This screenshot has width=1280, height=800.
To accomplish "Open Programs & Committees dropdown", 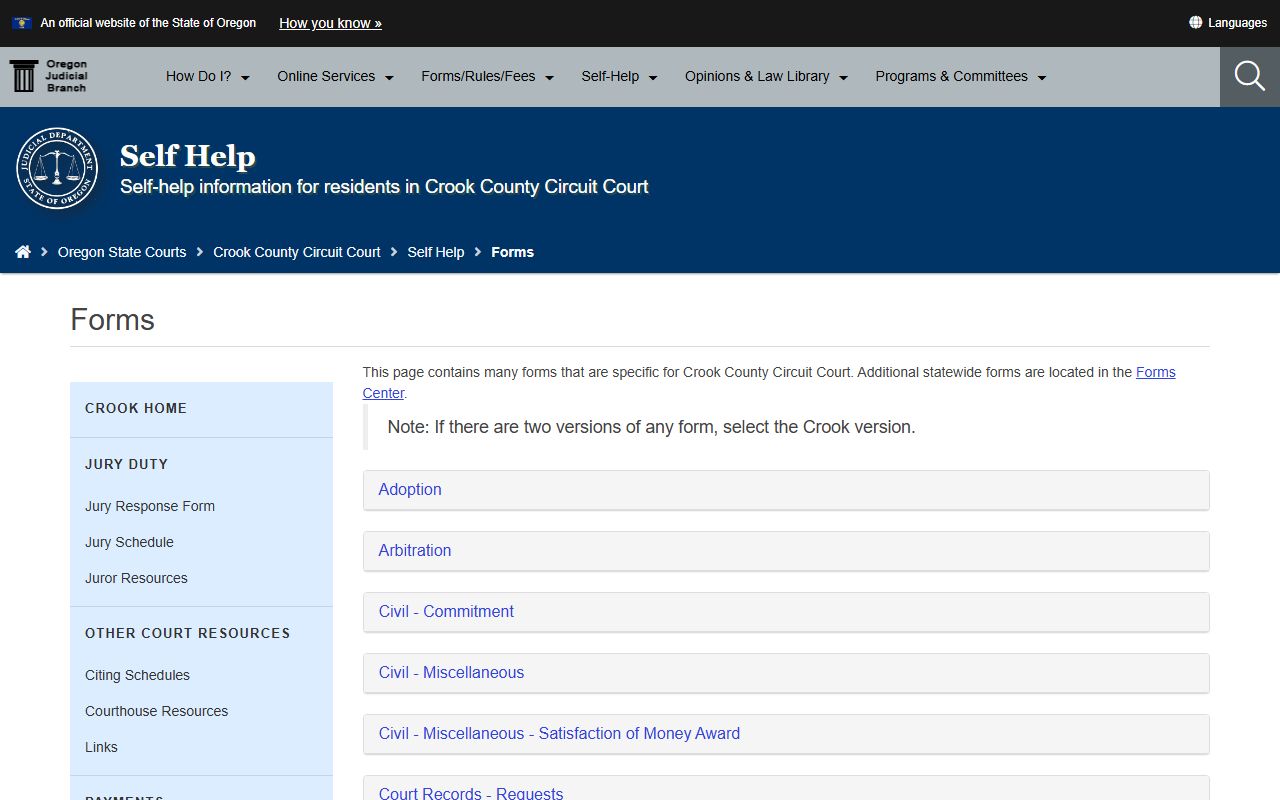I will click(961, 76).
